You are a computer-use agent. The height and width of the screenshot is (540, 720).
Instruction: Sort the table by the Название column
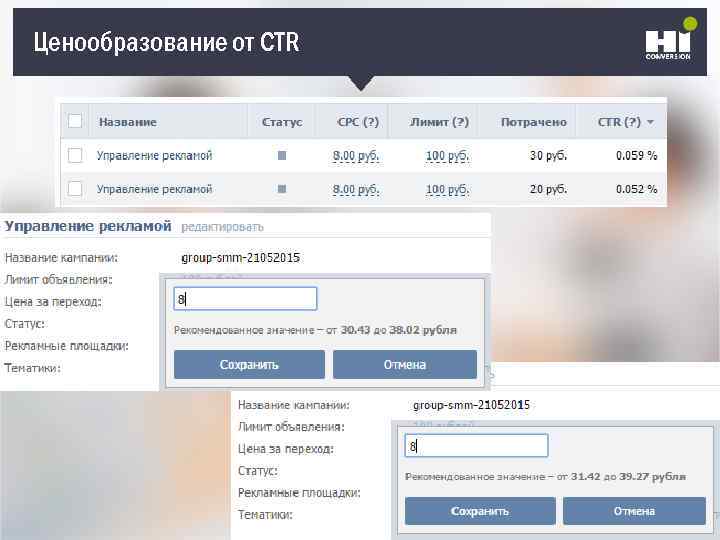coord(128,122)
